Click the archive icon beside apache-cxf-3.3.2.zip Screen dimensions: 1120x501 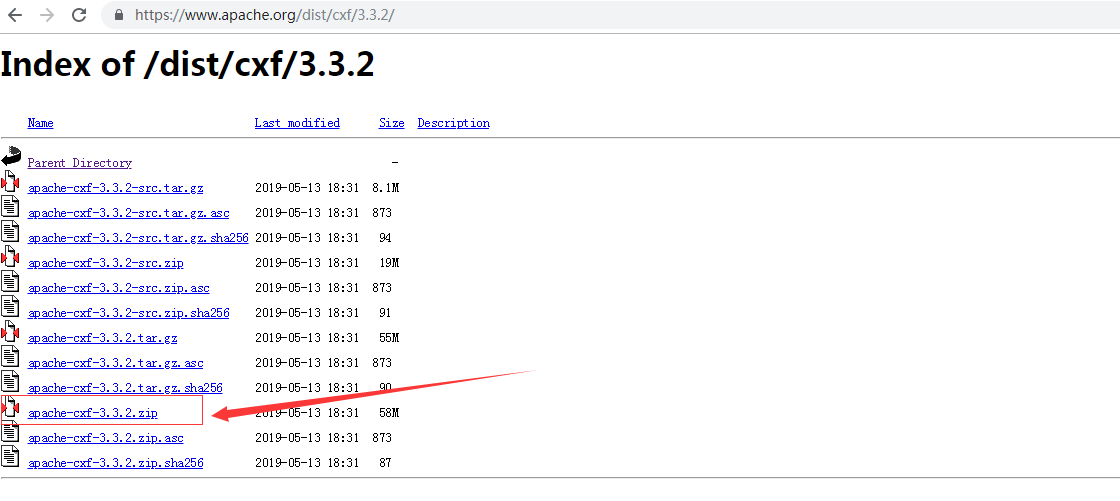10,407
